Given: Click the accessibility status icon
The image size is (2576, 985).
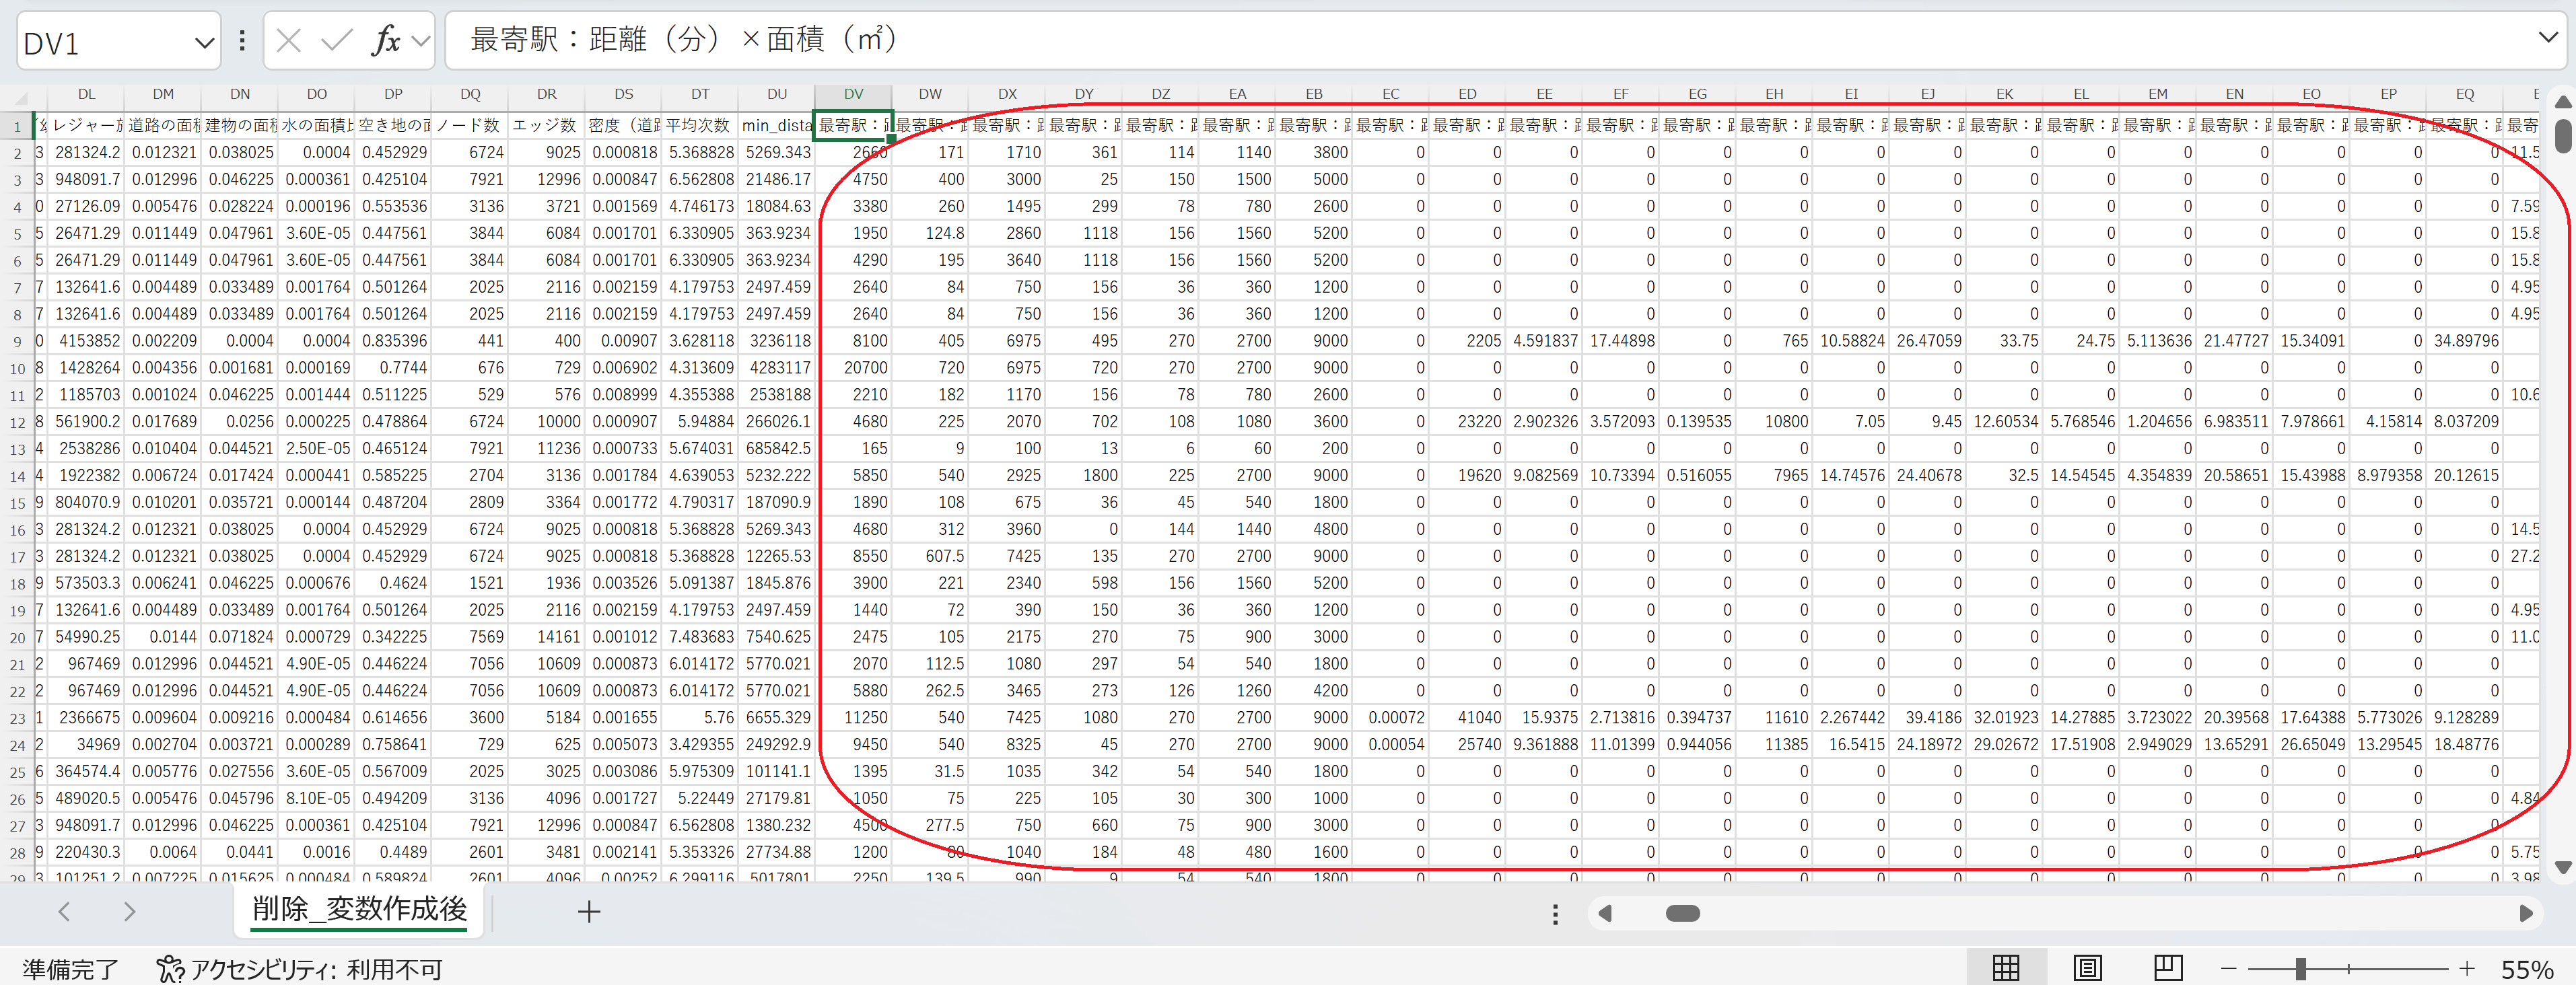Looking at the screenshot, I should [170, 969].
